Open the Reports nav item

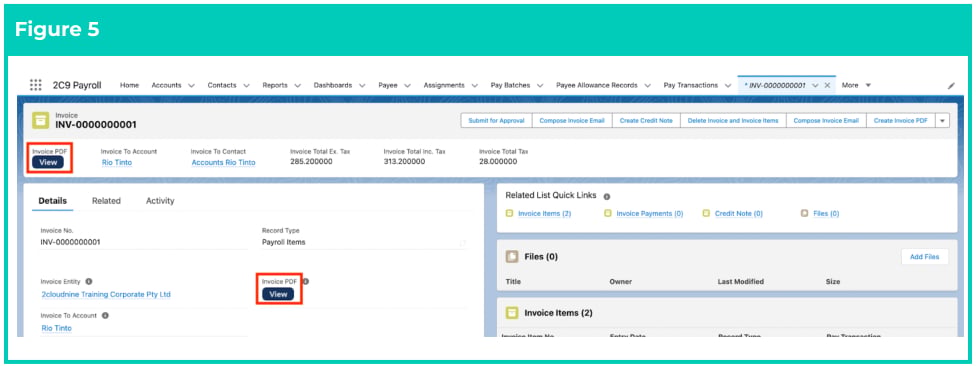tap(274, 85)
